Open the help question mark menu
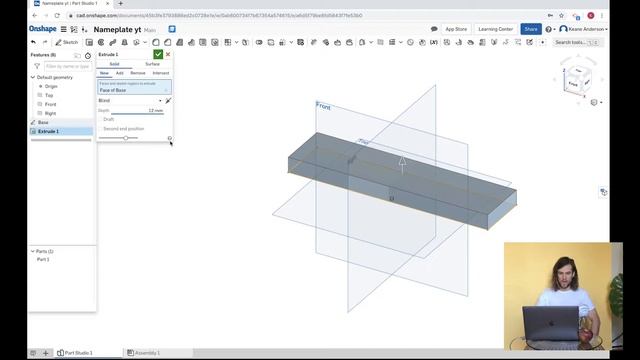The height and width of the screenshot is (360, 640). 550,29
